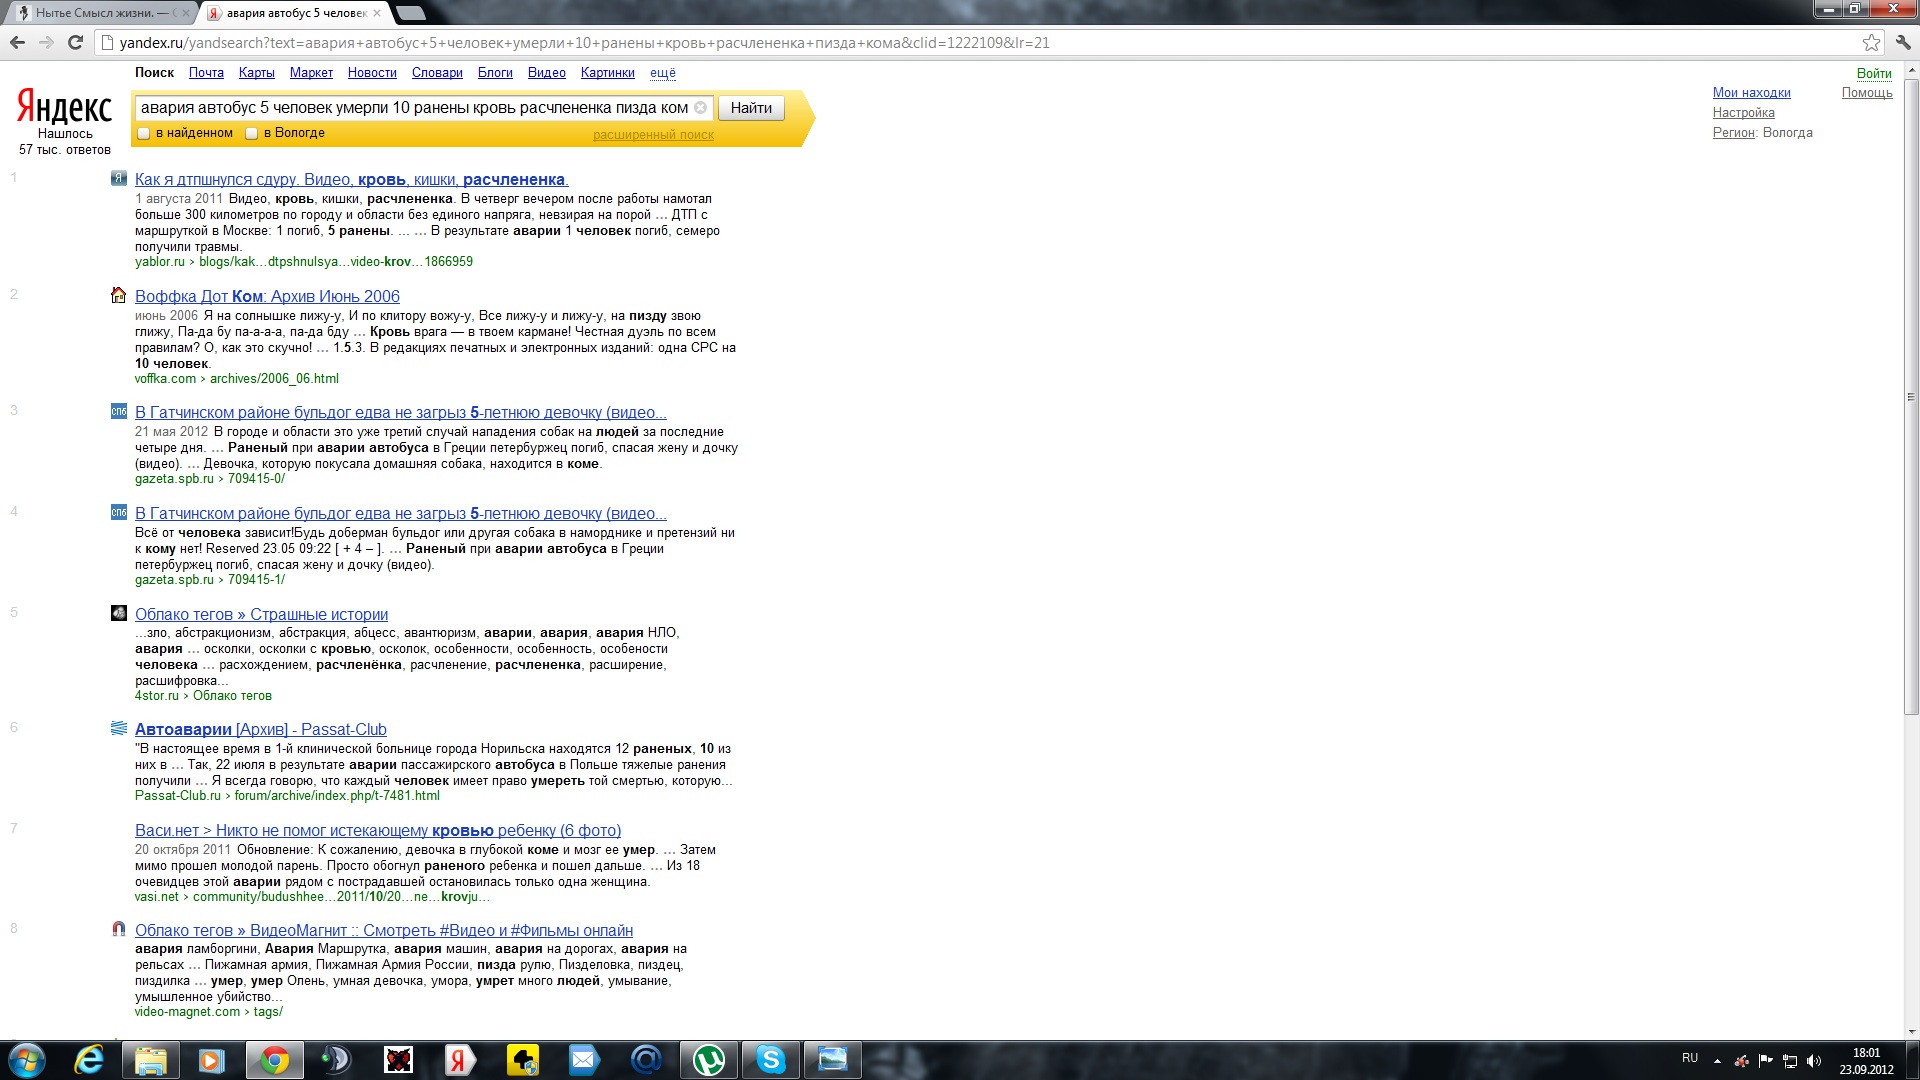
Task: Enable the 'в Вологде' checkbox
Action: point(252,133)
